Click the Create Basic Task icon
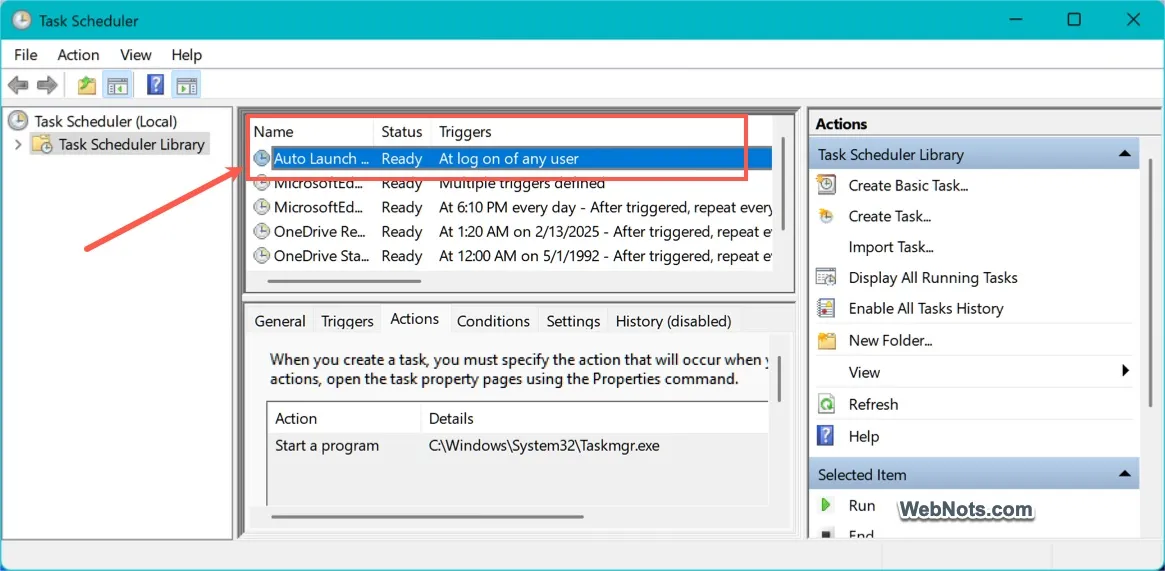The width and height of the screenshot is (1165, 571). [x=826, y=185]
